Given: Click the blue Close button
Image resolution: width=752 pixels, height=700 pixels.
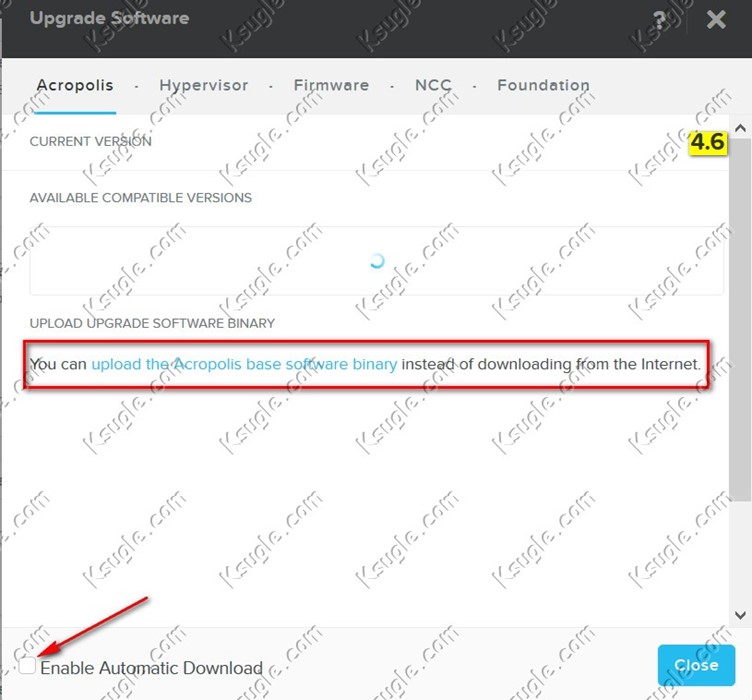Looking at the screenshot, I should coord(696,665).
